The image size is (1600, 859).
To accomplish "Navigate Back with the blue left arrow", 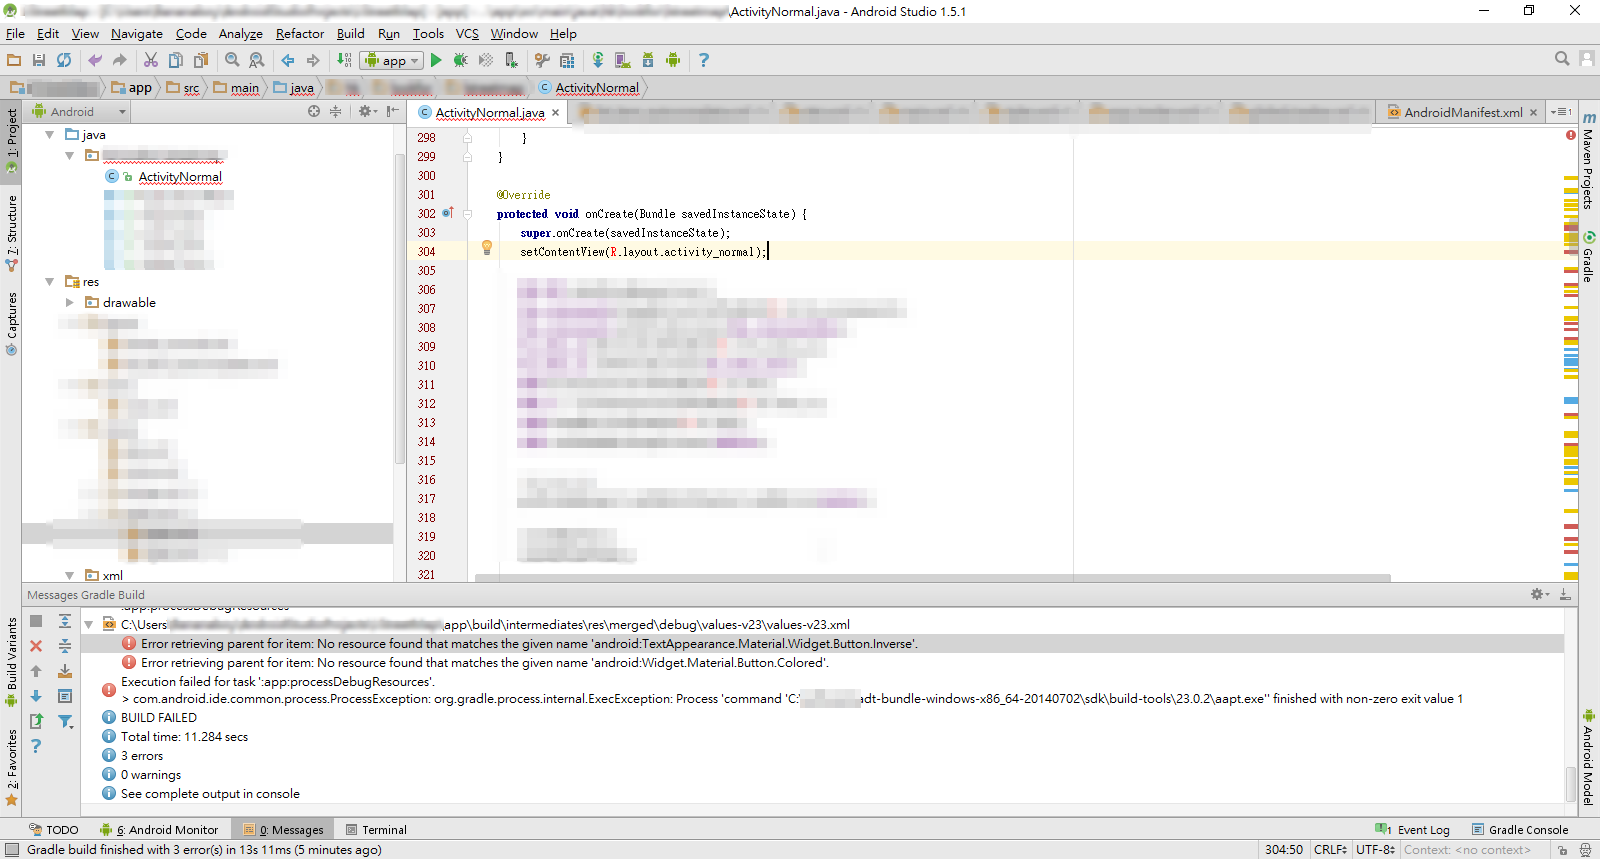I will click(288, 60).
